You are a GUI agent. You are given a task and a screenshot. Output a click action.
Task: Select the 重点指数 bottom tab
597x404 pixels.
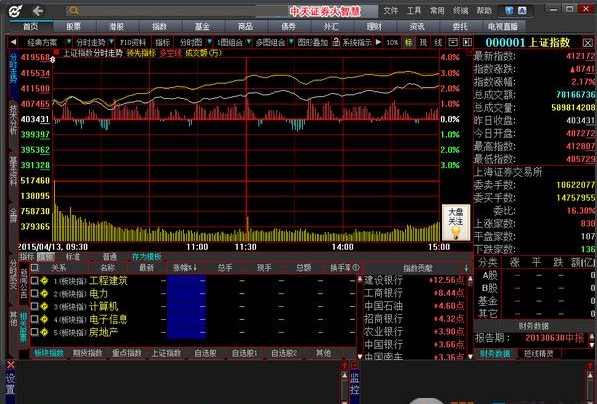[x=127, y=353]
